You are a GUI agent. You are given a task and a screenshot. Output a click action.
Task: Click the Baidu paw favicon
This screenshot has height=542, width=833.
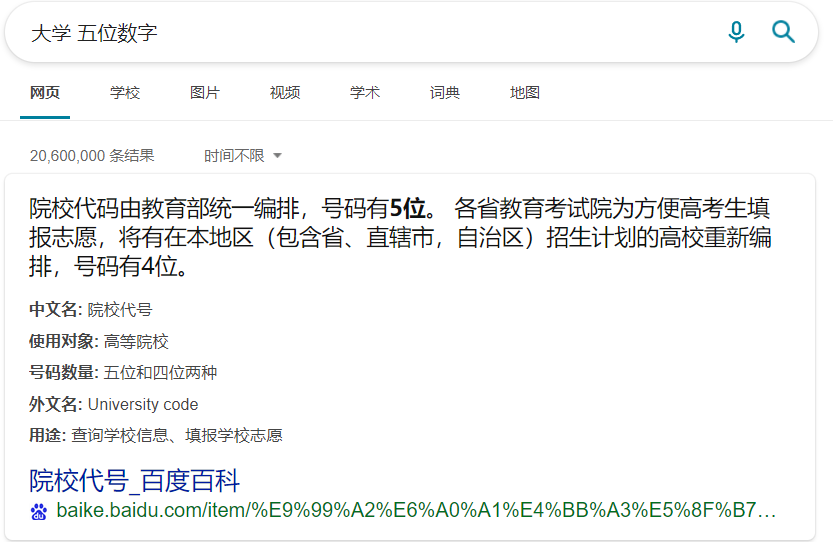(39, 512)
